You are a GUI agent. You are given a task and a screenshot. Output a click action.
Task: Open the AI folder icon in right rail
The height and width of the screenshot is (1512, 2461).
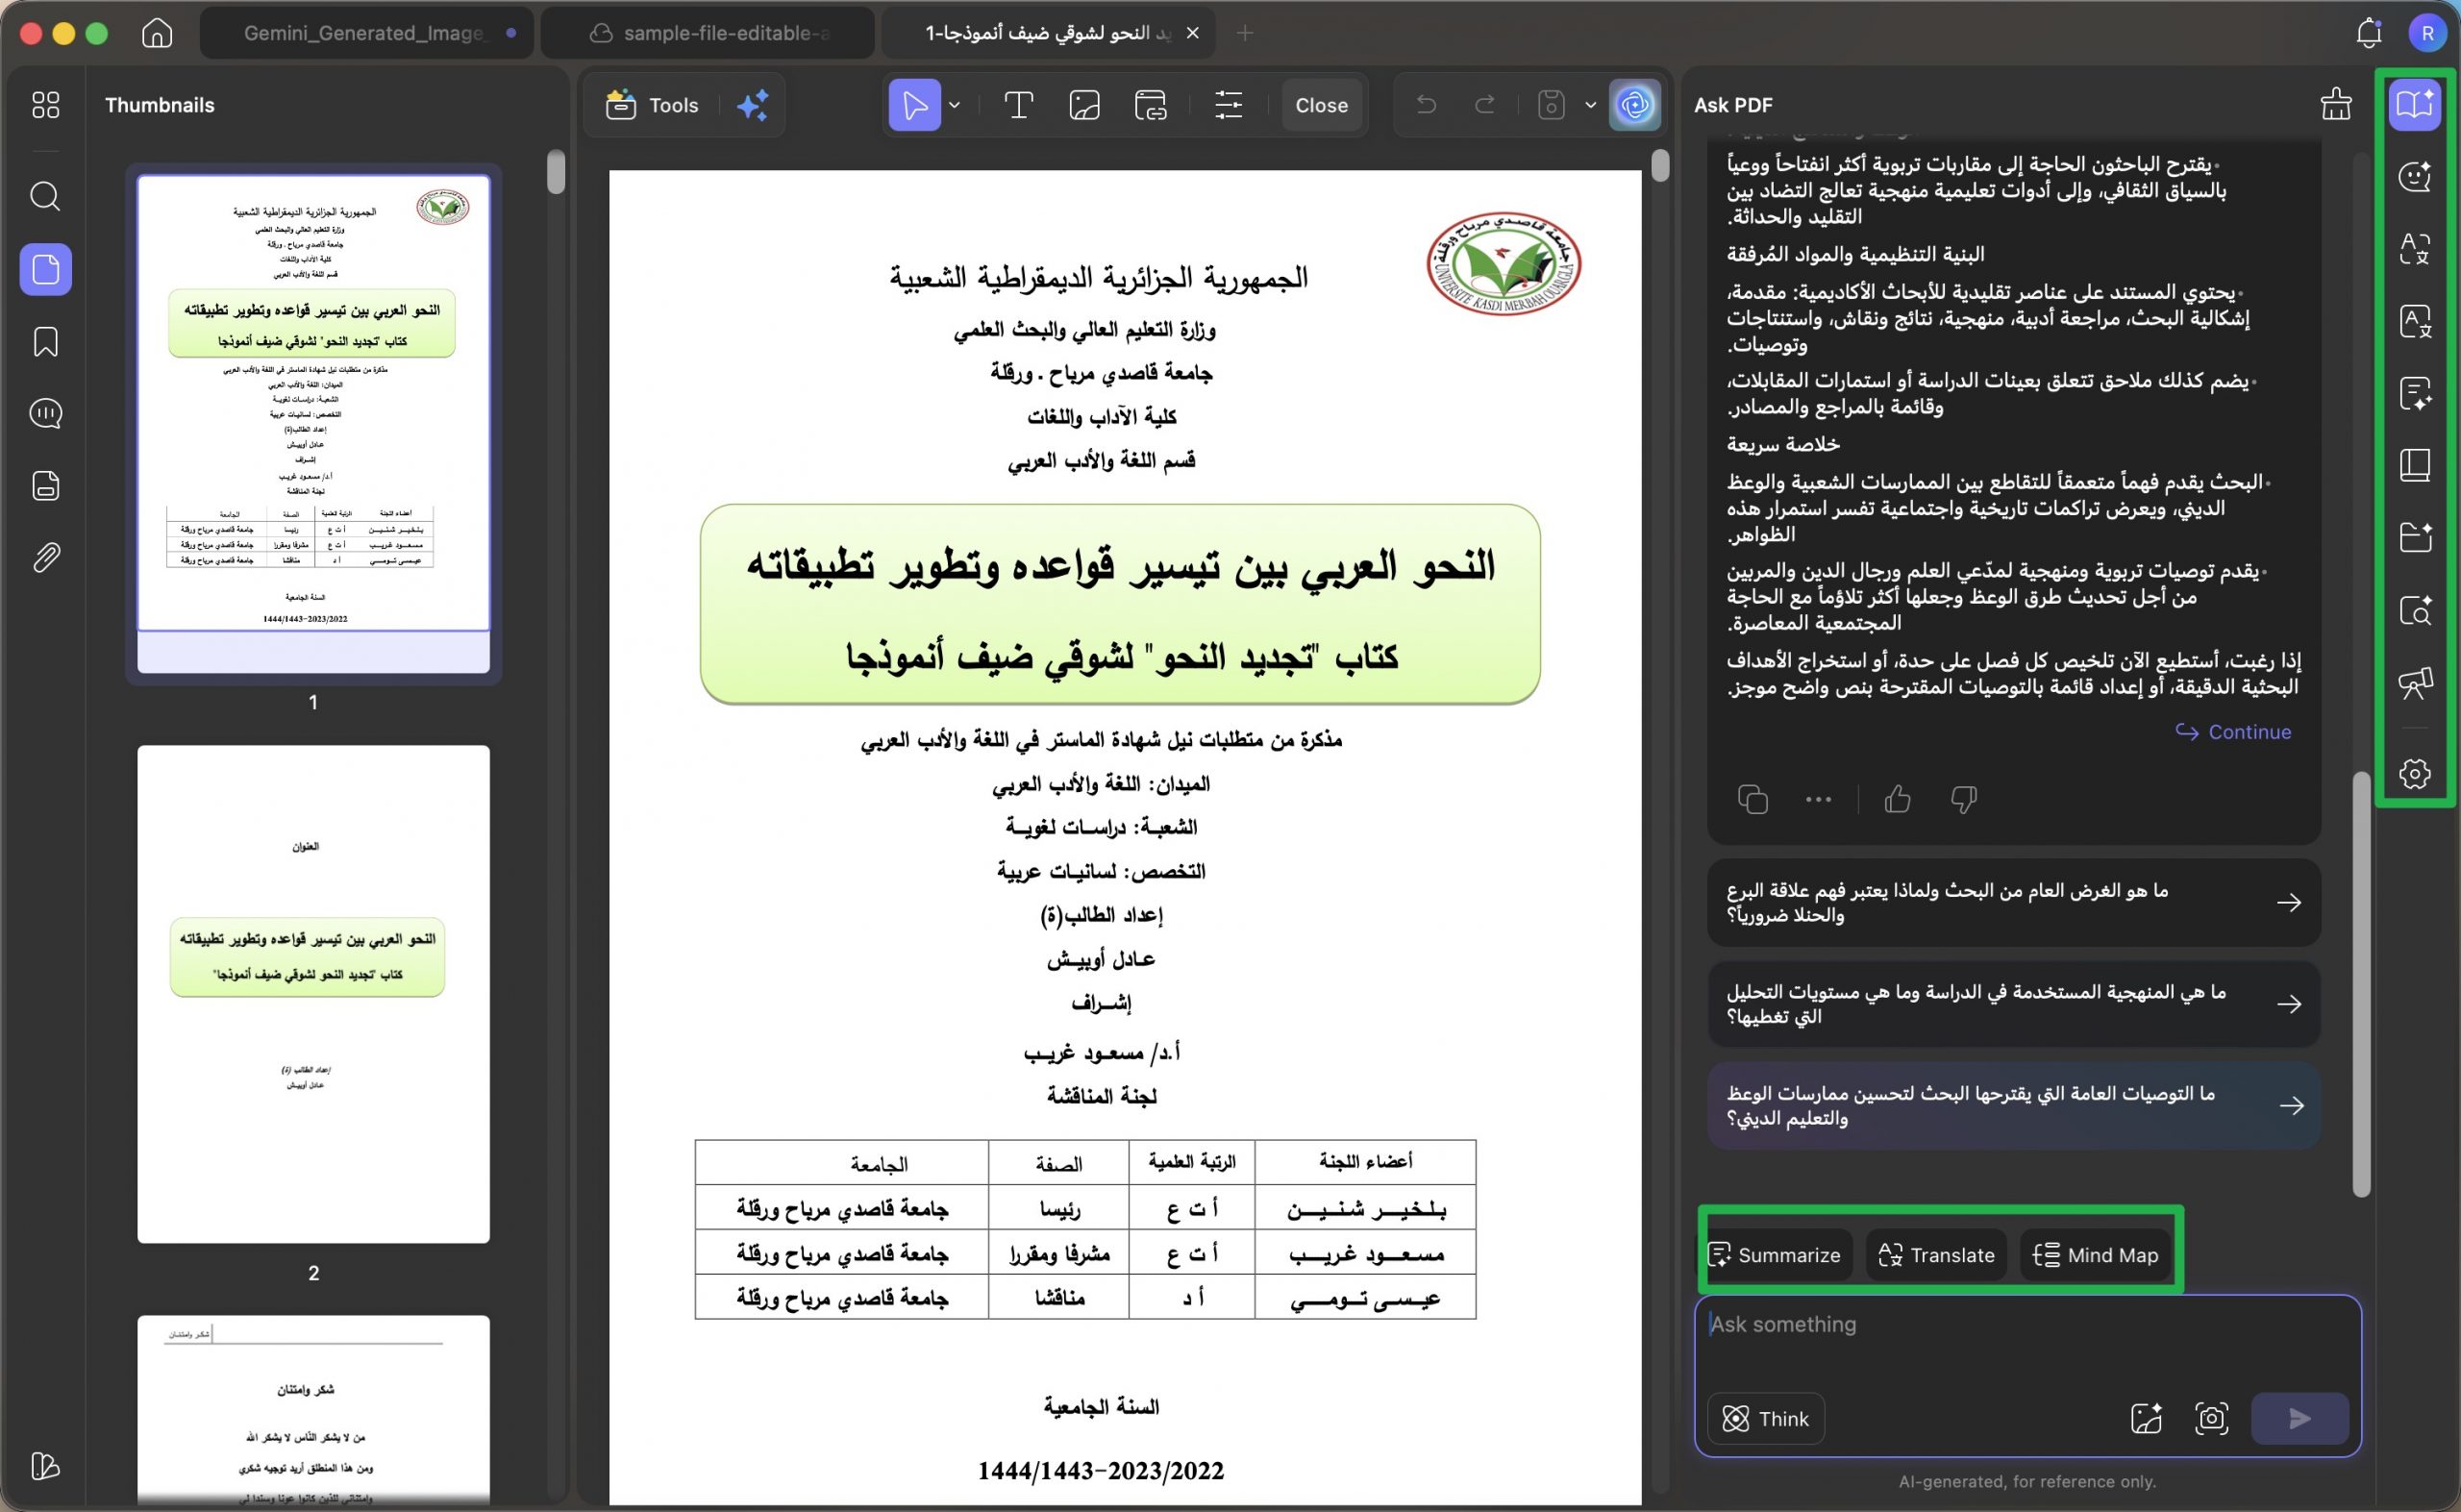click(2414, 538)
